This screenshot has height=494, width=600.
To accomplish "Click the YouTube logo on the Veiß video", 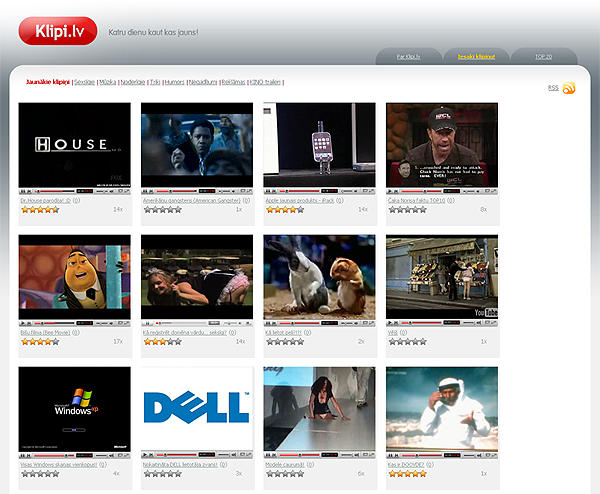I will [485, 313].
